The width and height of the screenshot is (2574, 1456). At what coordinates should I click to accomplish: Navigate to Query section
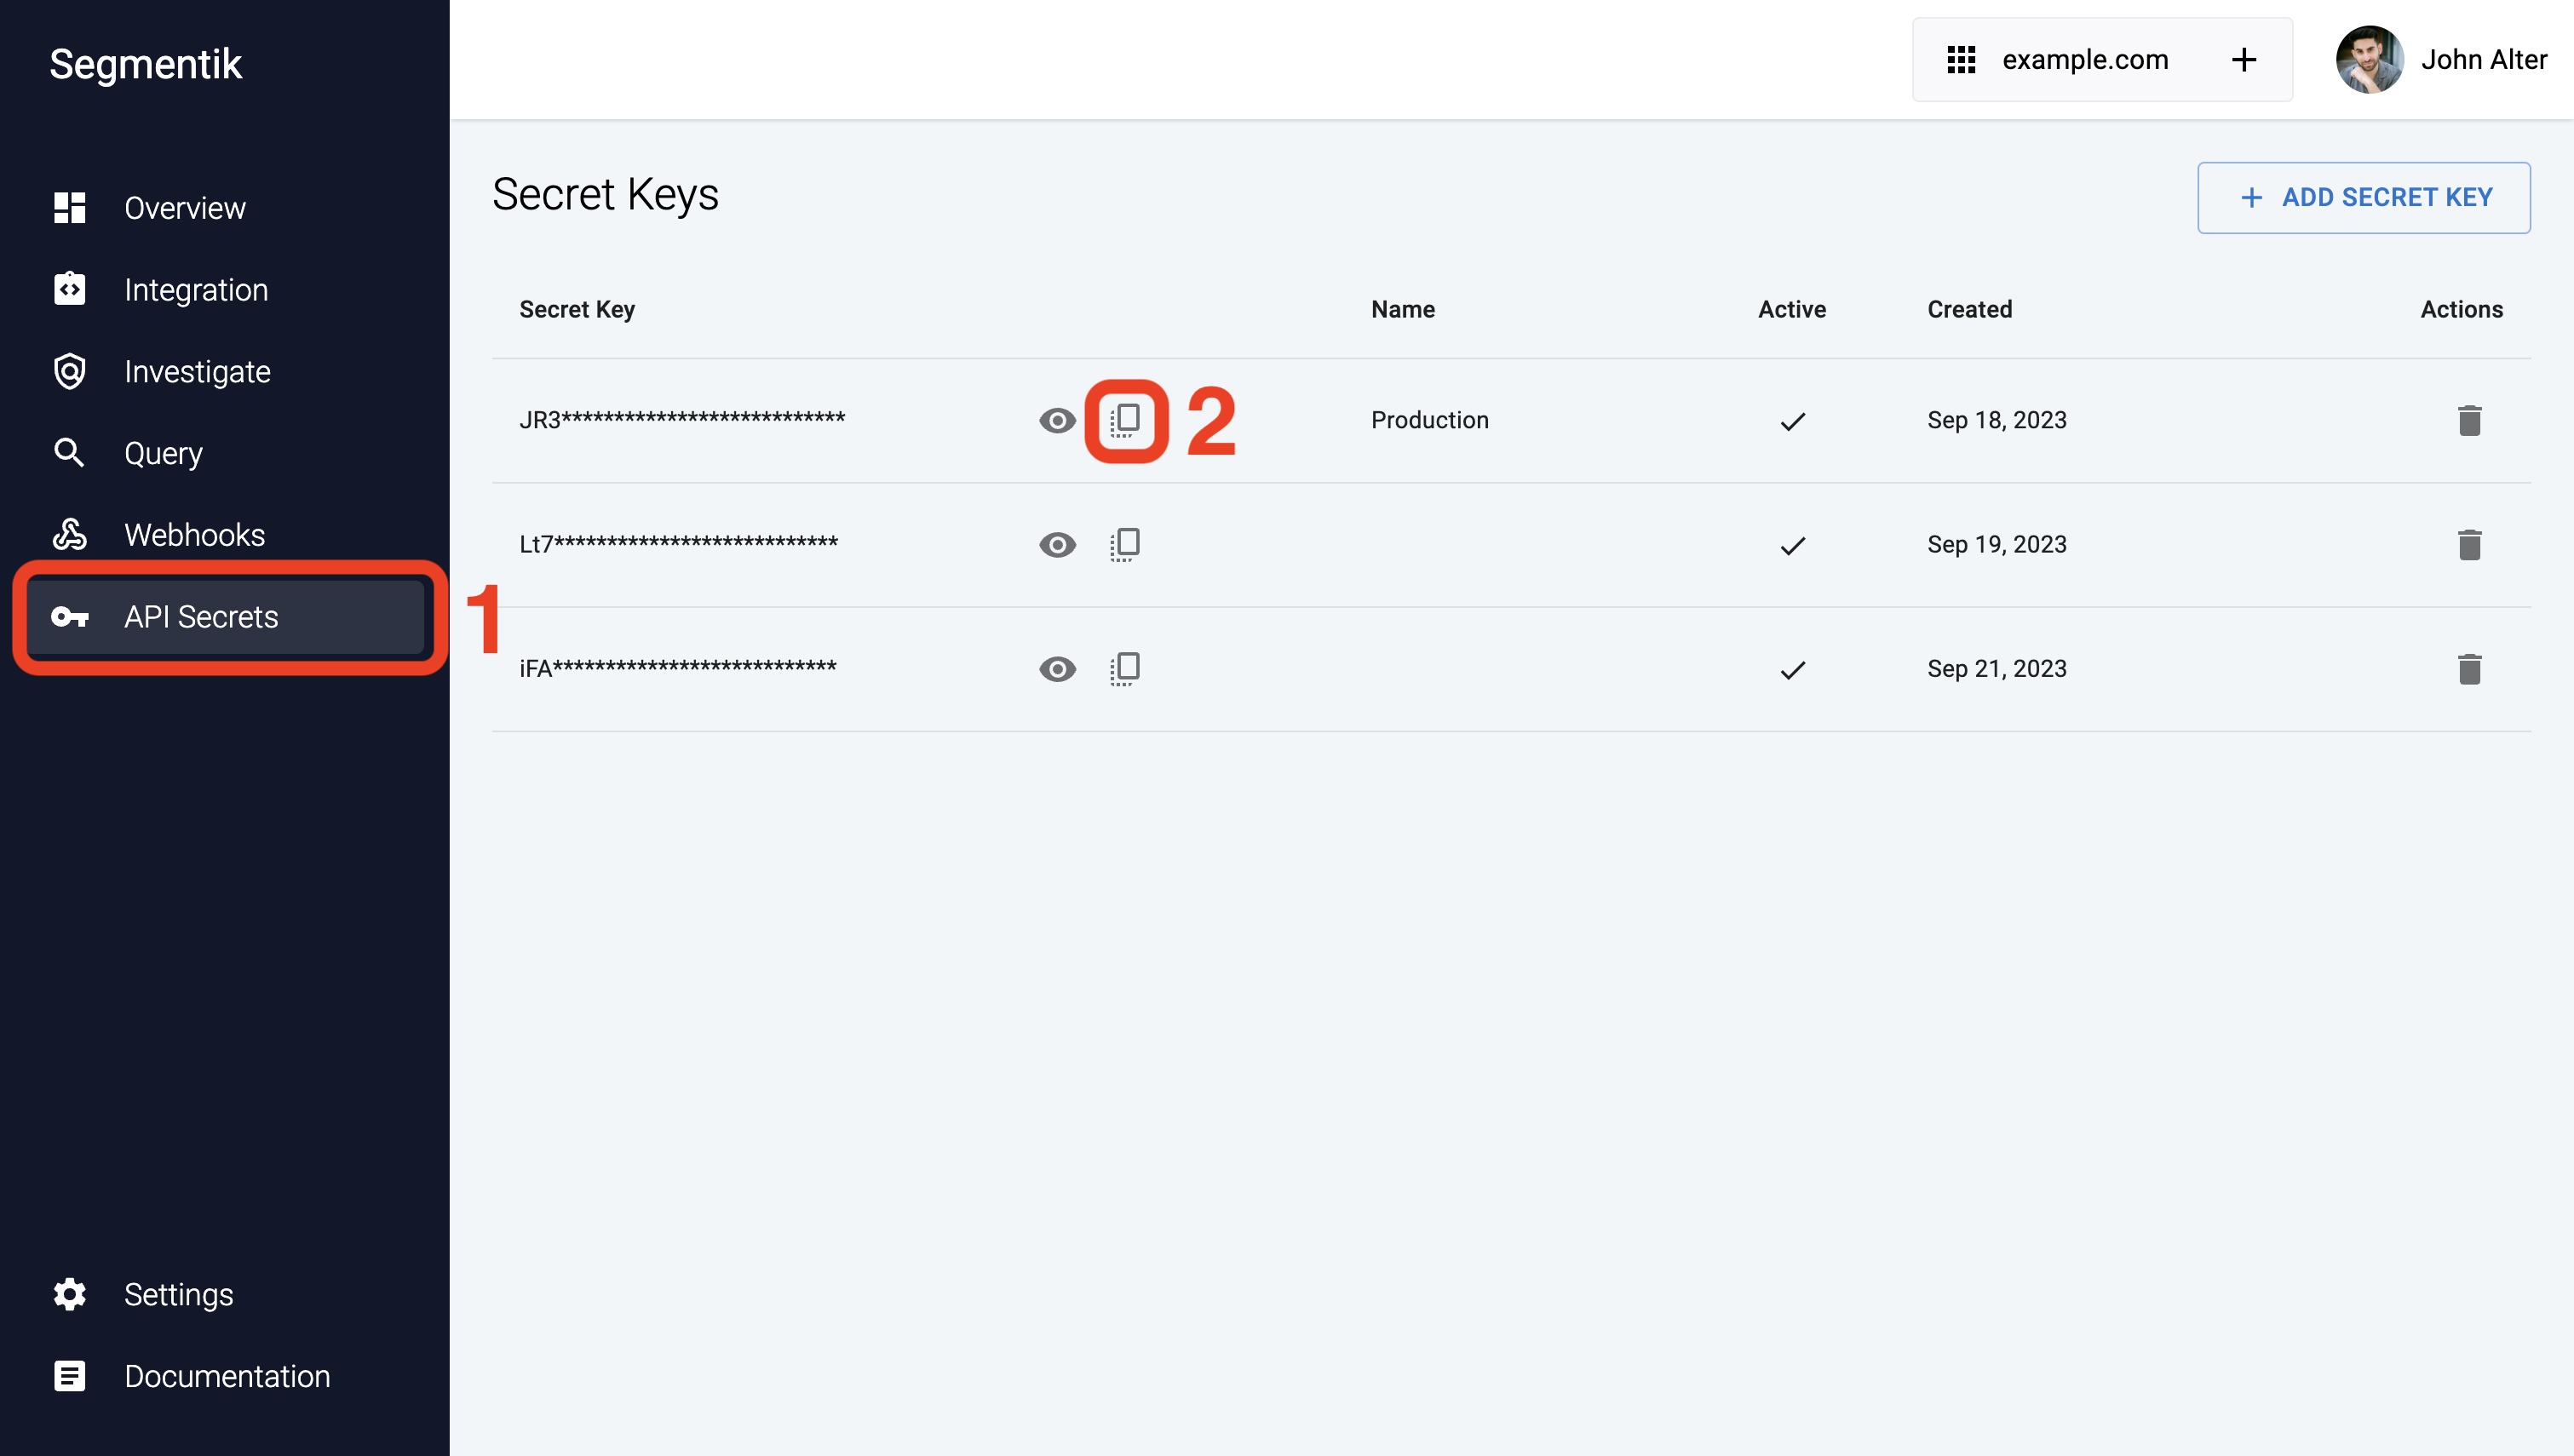tap(163, 452)
